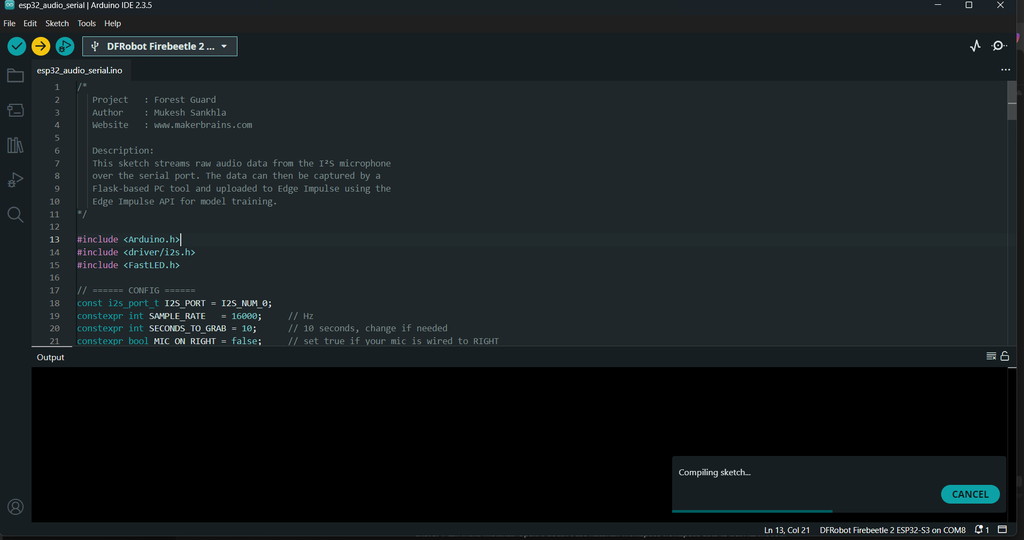Click the Ln 13, Col 21 status entry
Screen dimensions: 1024x540
coord(786,530)
